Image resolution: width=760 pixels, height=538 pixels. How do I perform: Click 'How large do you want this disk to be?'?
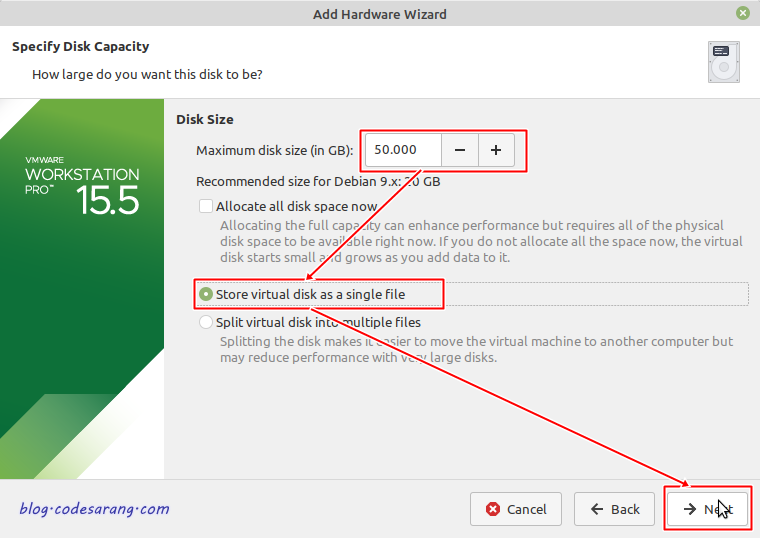coord(147,75)
